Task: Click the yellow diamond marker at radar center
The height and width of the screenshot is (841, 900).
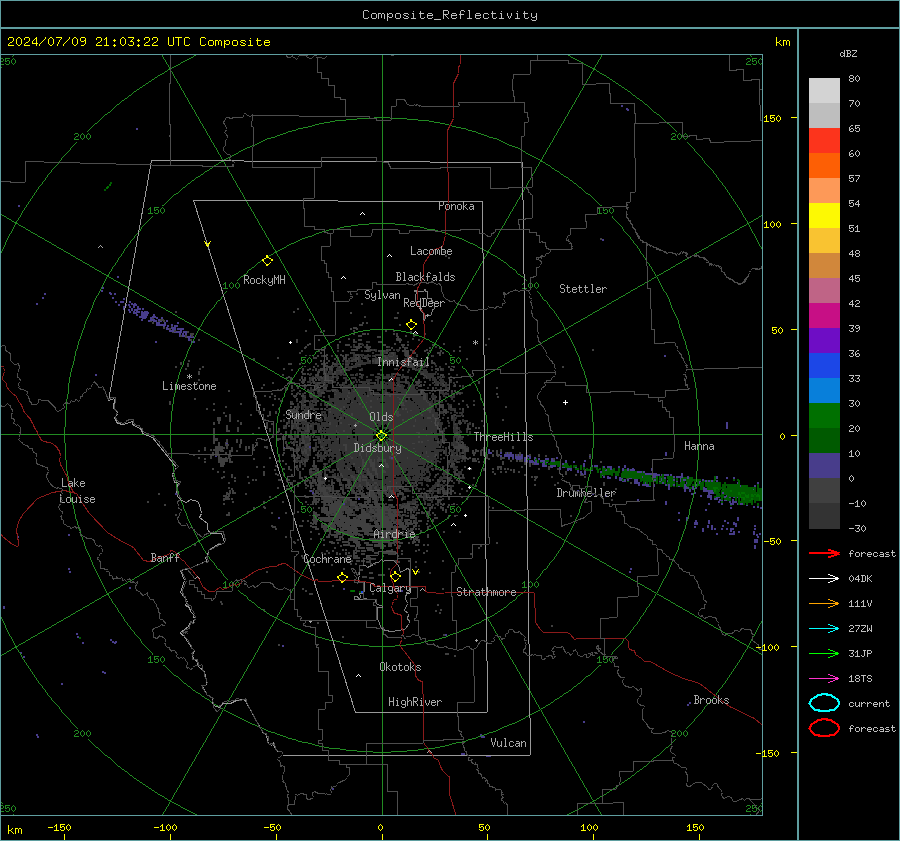Action: [382, 435]
